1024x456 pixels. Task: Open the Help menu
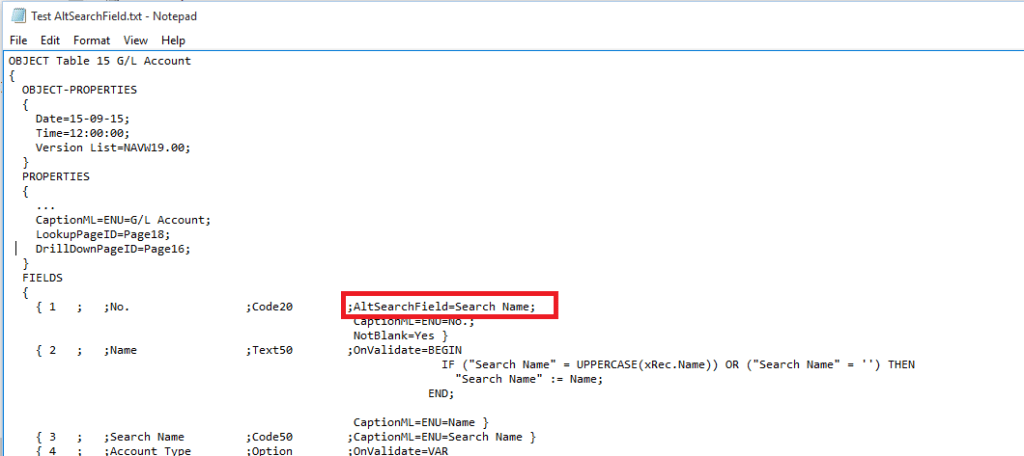click(x=173, y=40)
